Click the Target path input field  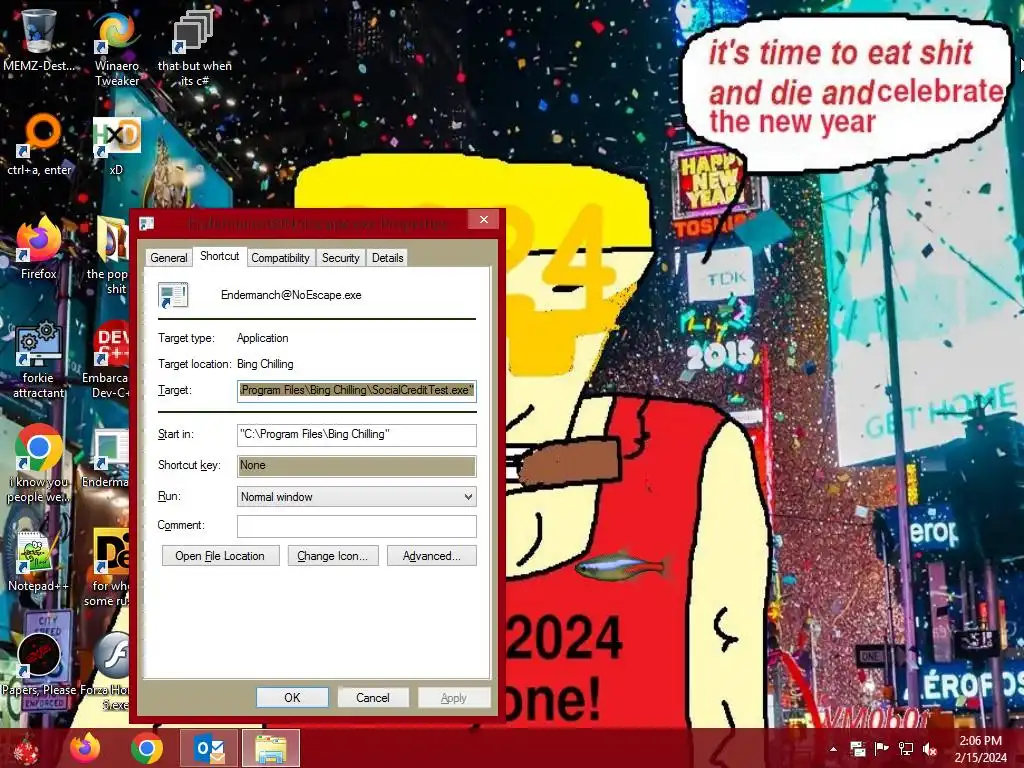357,391
